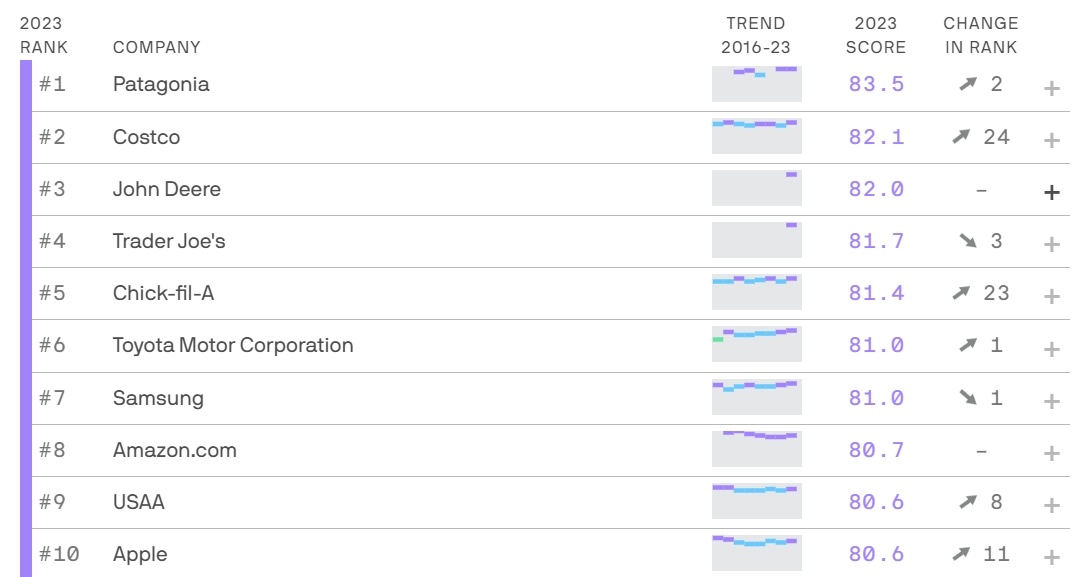Screen dimensions: 1084x577
Task: Click Toyota's trend chart with green segment
Action: 757,344
